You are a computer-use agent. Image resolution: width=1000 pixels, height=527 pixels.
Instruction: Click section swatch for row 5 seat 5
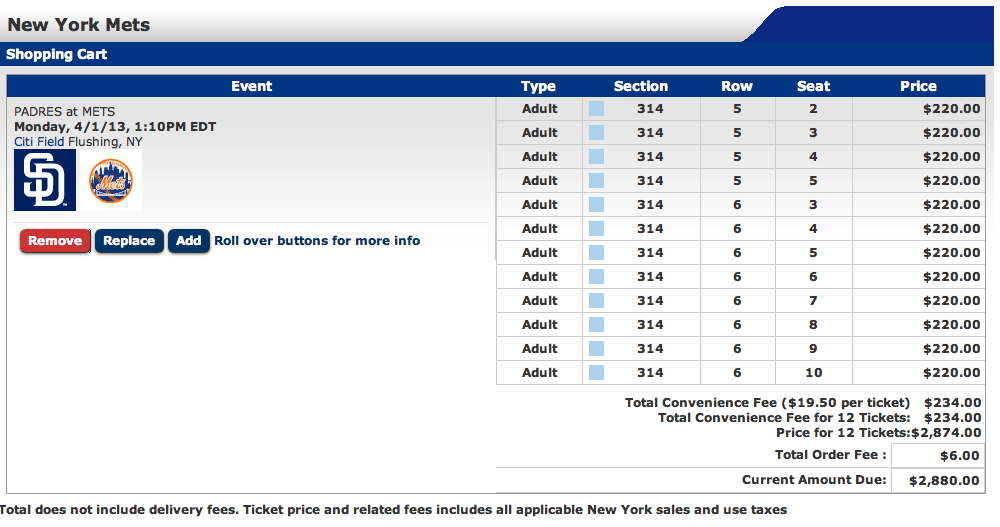pos(596,181)
